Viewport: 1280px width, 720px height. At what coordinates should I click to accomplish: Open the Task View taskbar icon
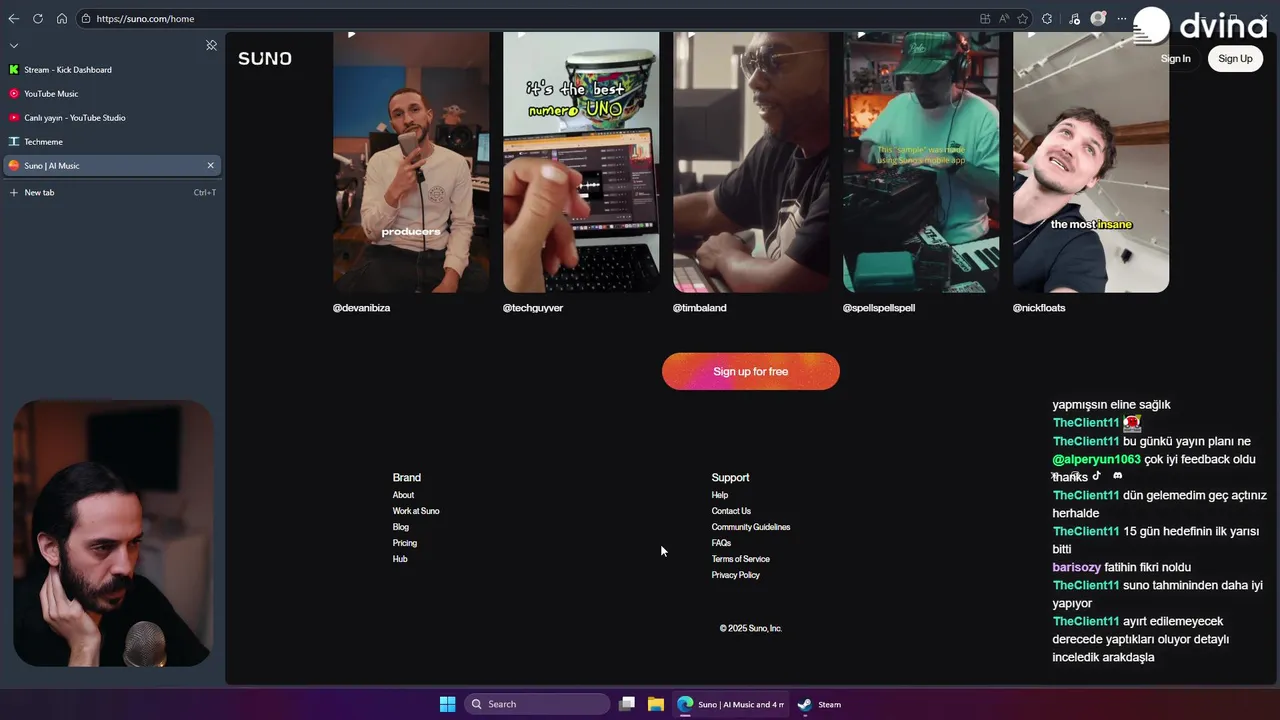627,704
